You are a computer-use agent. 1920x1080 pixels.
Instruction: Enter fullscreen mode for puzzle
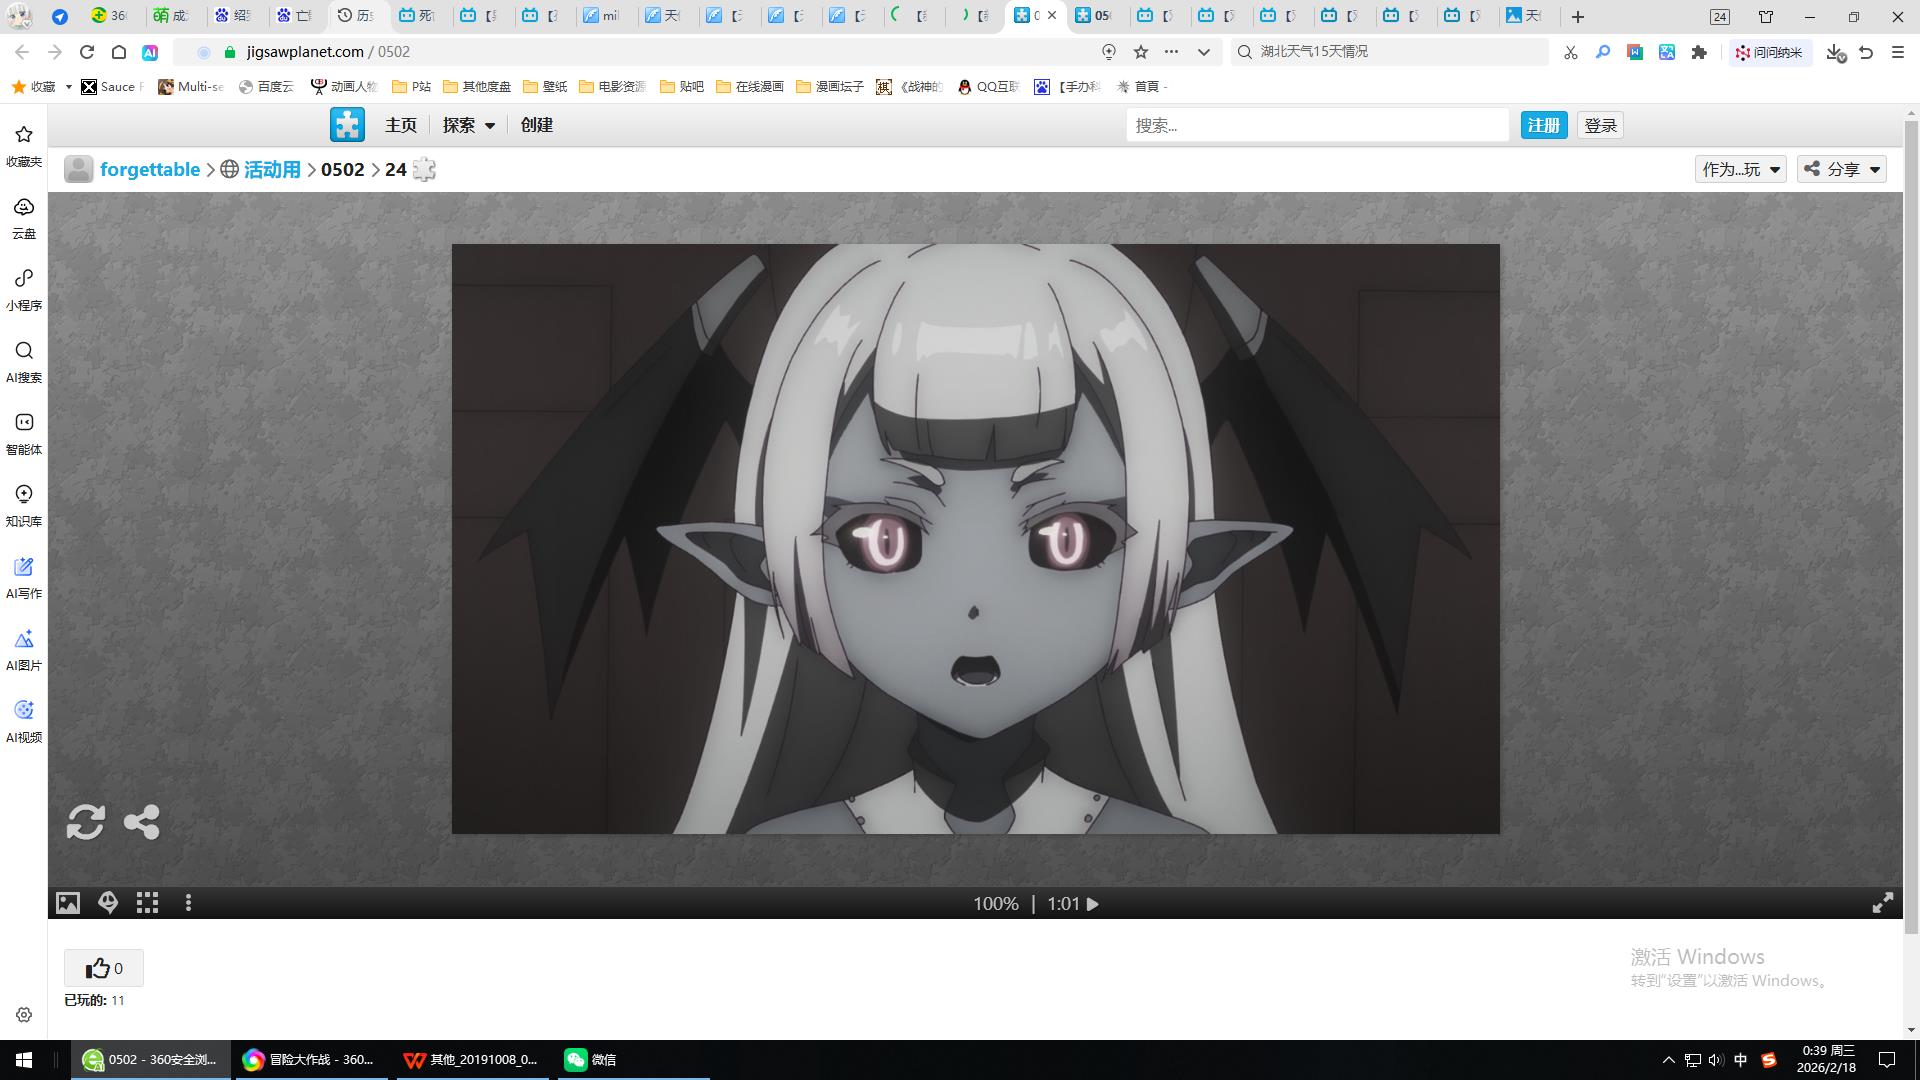[x=1882, y=903]
